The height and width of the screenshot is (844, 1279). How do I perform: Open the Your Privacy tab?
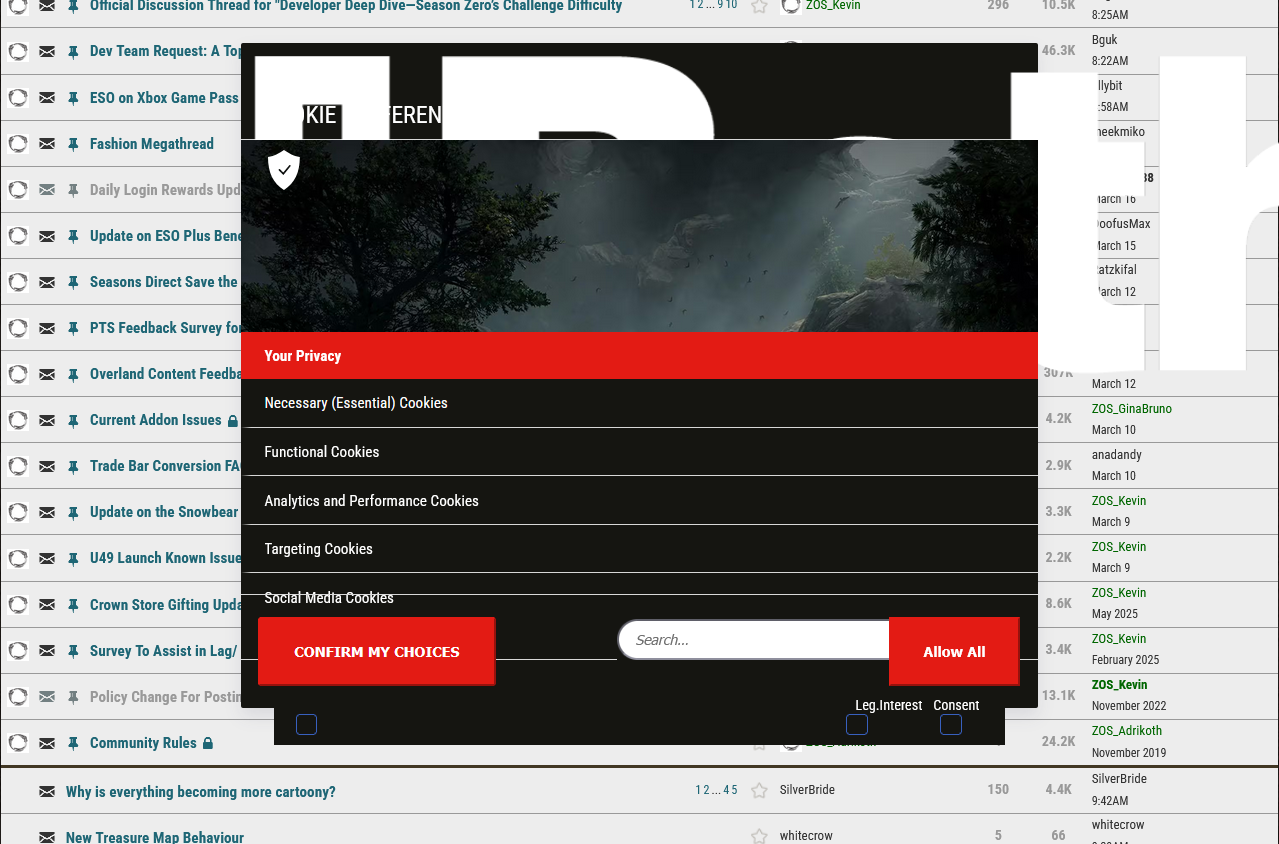click(x=639, y=356)
